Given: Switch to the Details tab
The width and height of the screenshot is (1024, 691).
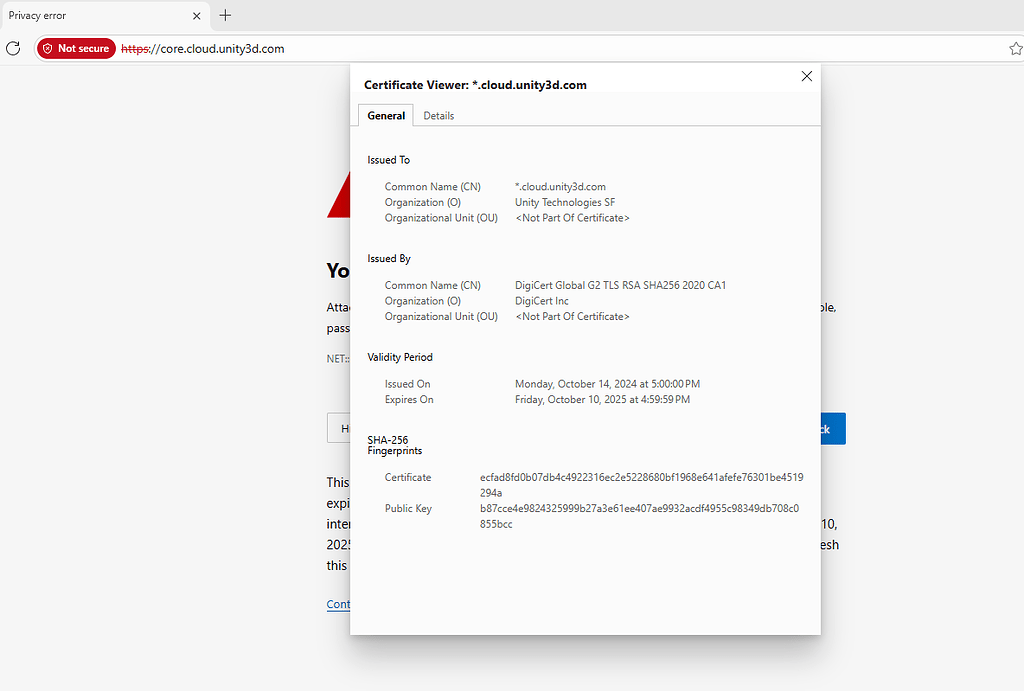Looking at the screenshot, I should click(438, 115).
